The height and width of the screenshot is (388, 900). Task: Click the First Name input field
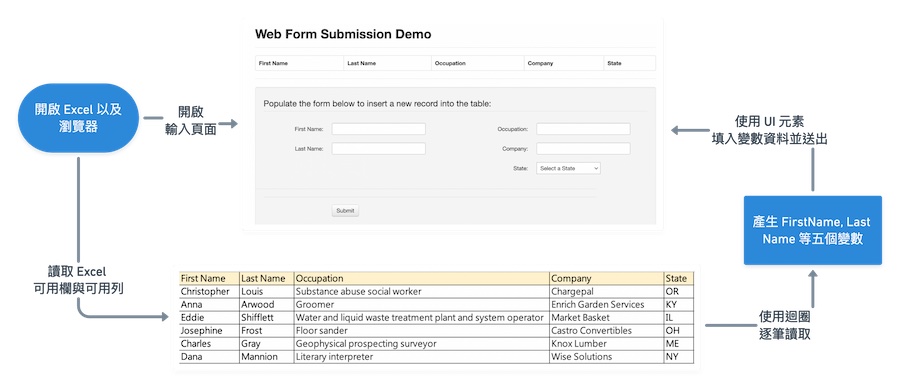378,129
